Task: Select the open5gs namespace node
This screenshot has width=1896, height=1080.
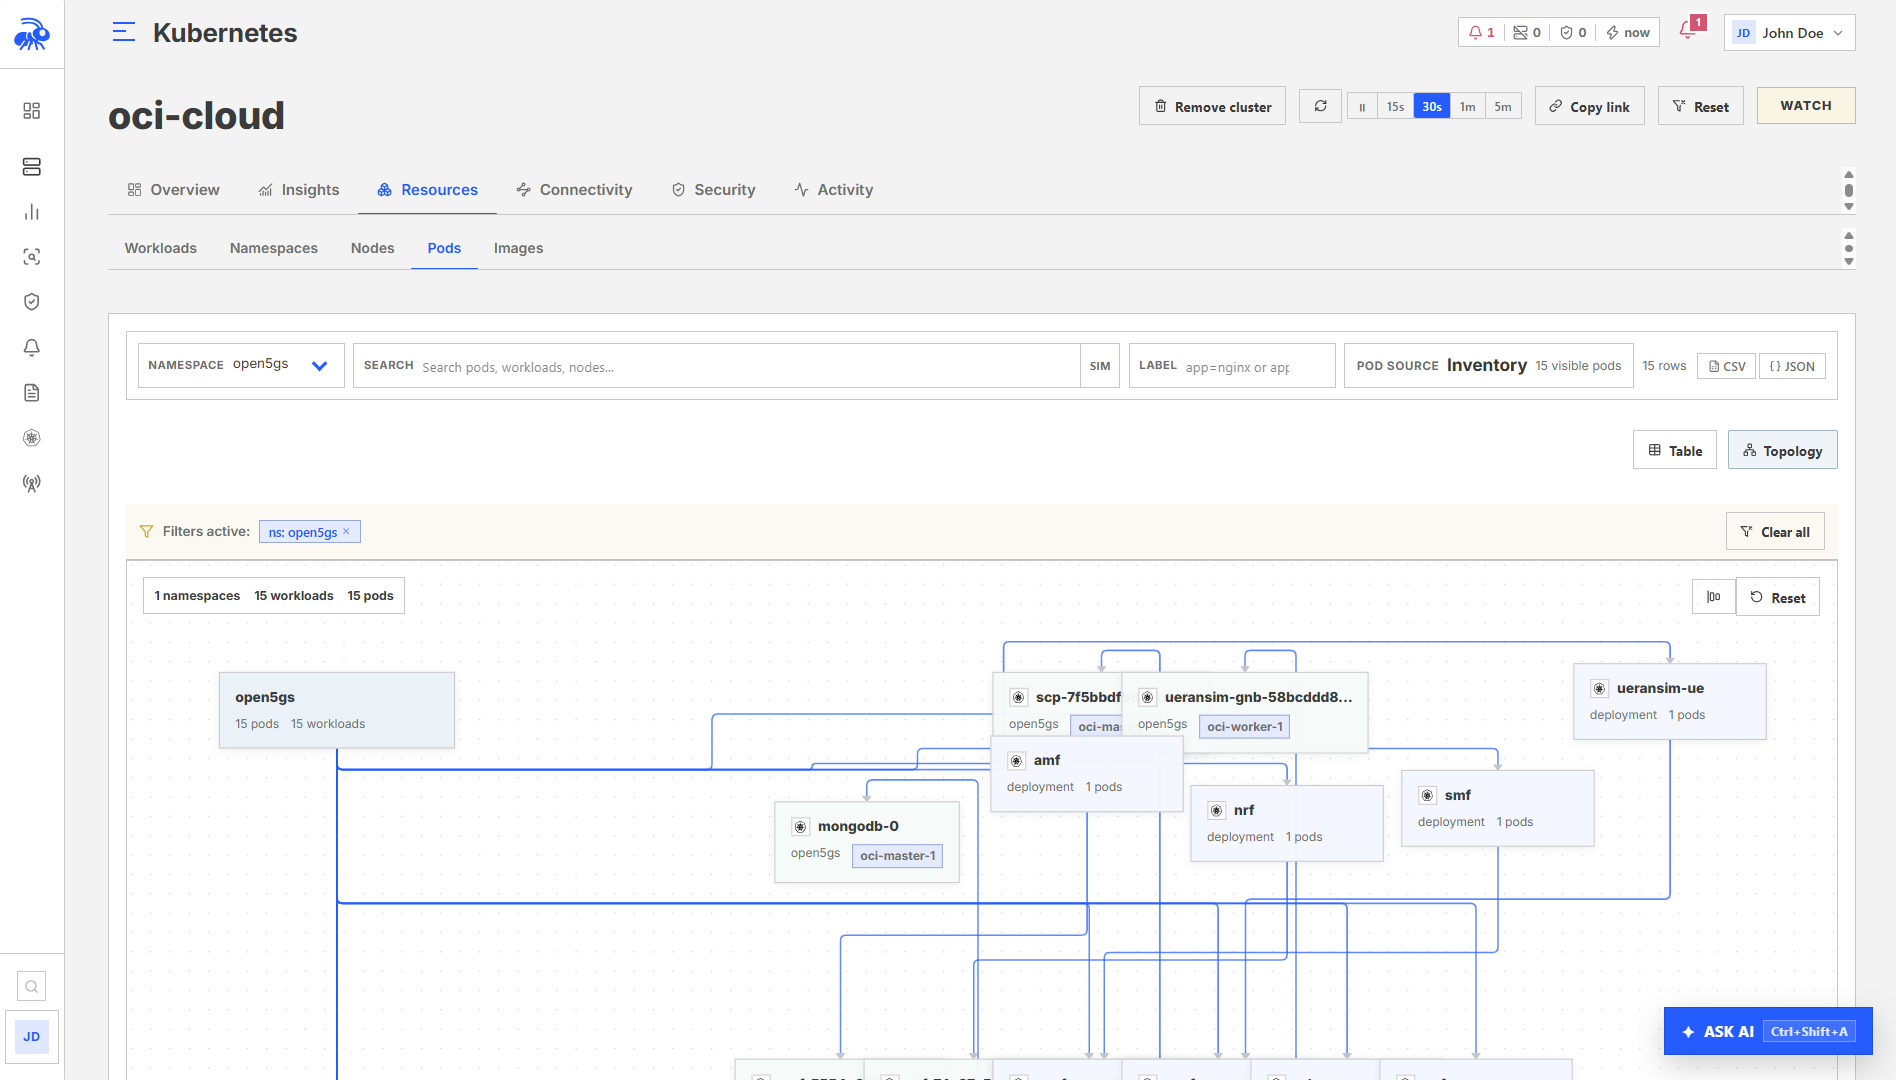Action: (x=337, y=710)
